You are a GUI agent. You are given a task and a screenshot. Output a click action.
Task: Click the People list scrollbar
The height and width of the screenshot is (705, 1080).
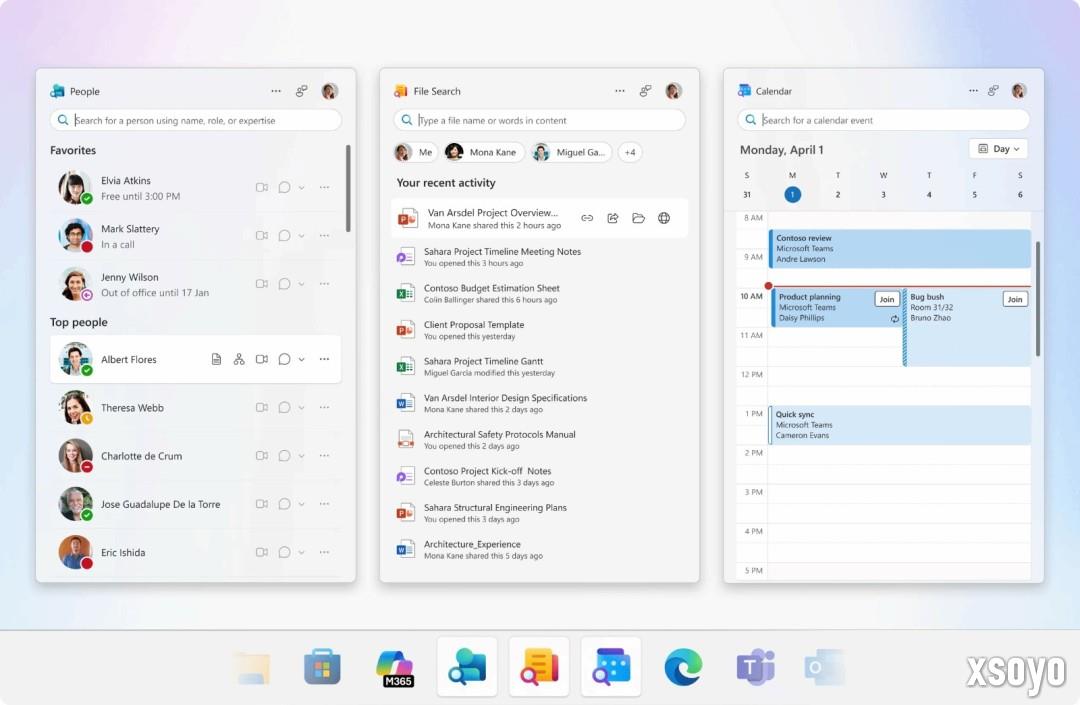coord(349,188)
